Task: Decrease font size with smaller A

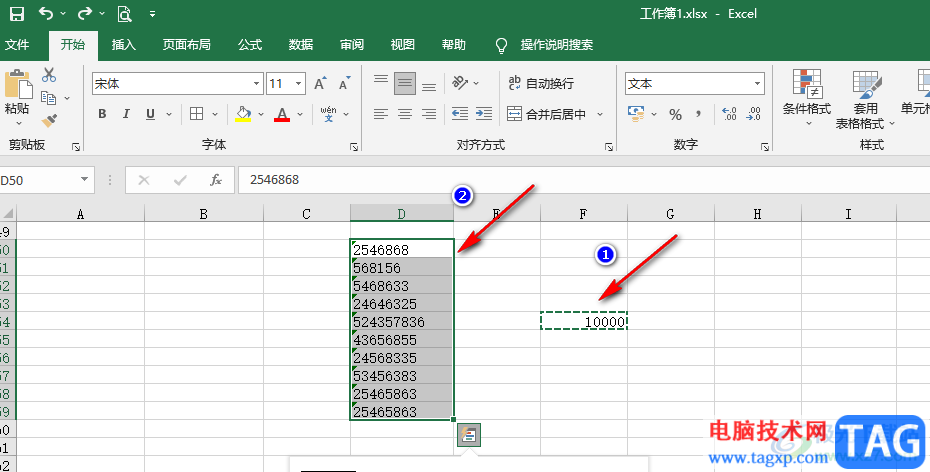Action: point(345,84)
